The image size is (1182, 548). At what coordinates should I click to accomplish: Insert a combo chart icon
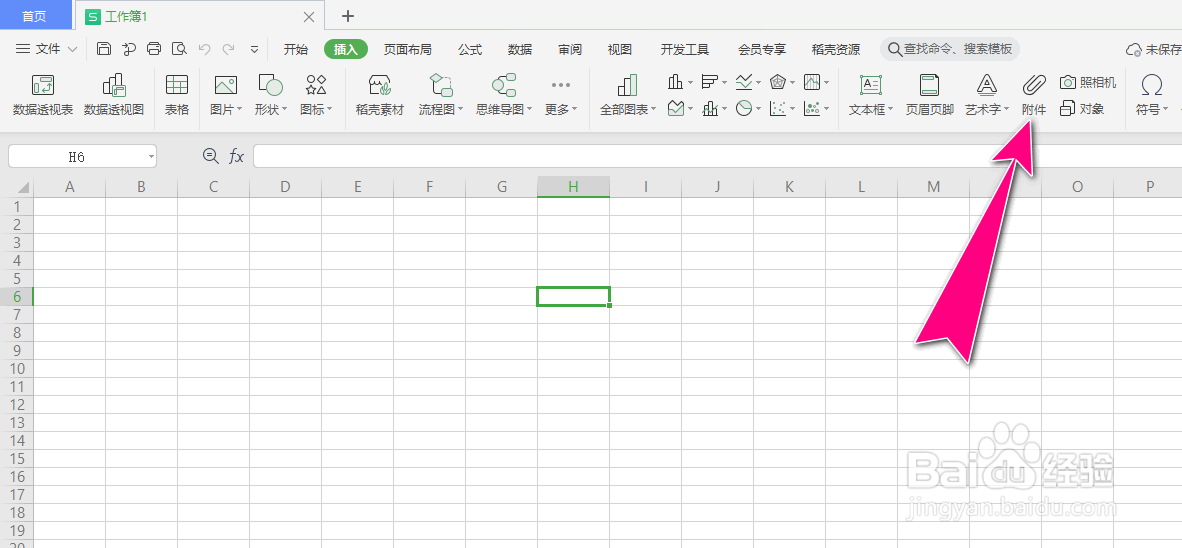pyautogui.click(x=709, y=109)
